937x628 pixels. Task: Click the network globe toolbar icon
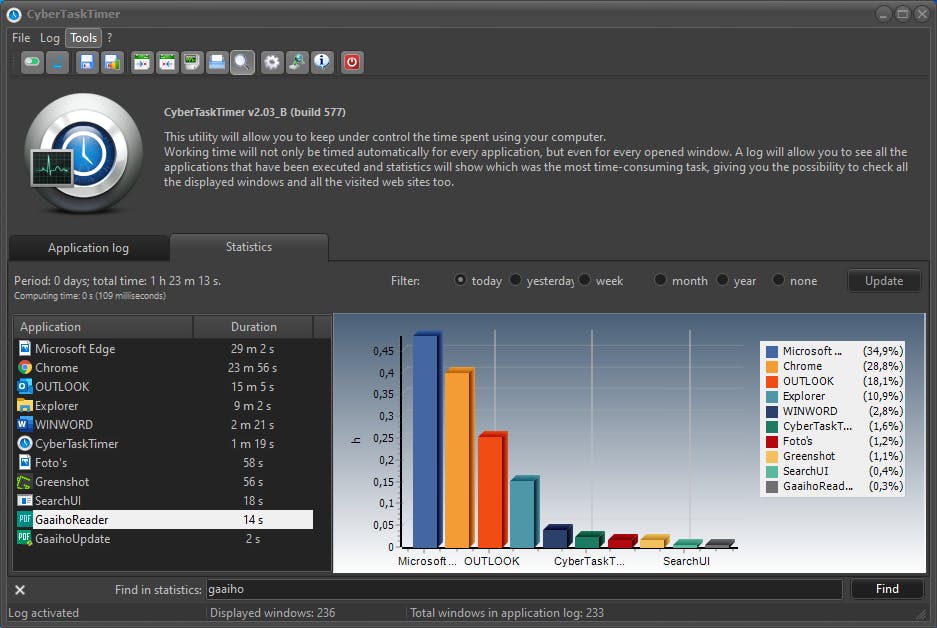297,62
